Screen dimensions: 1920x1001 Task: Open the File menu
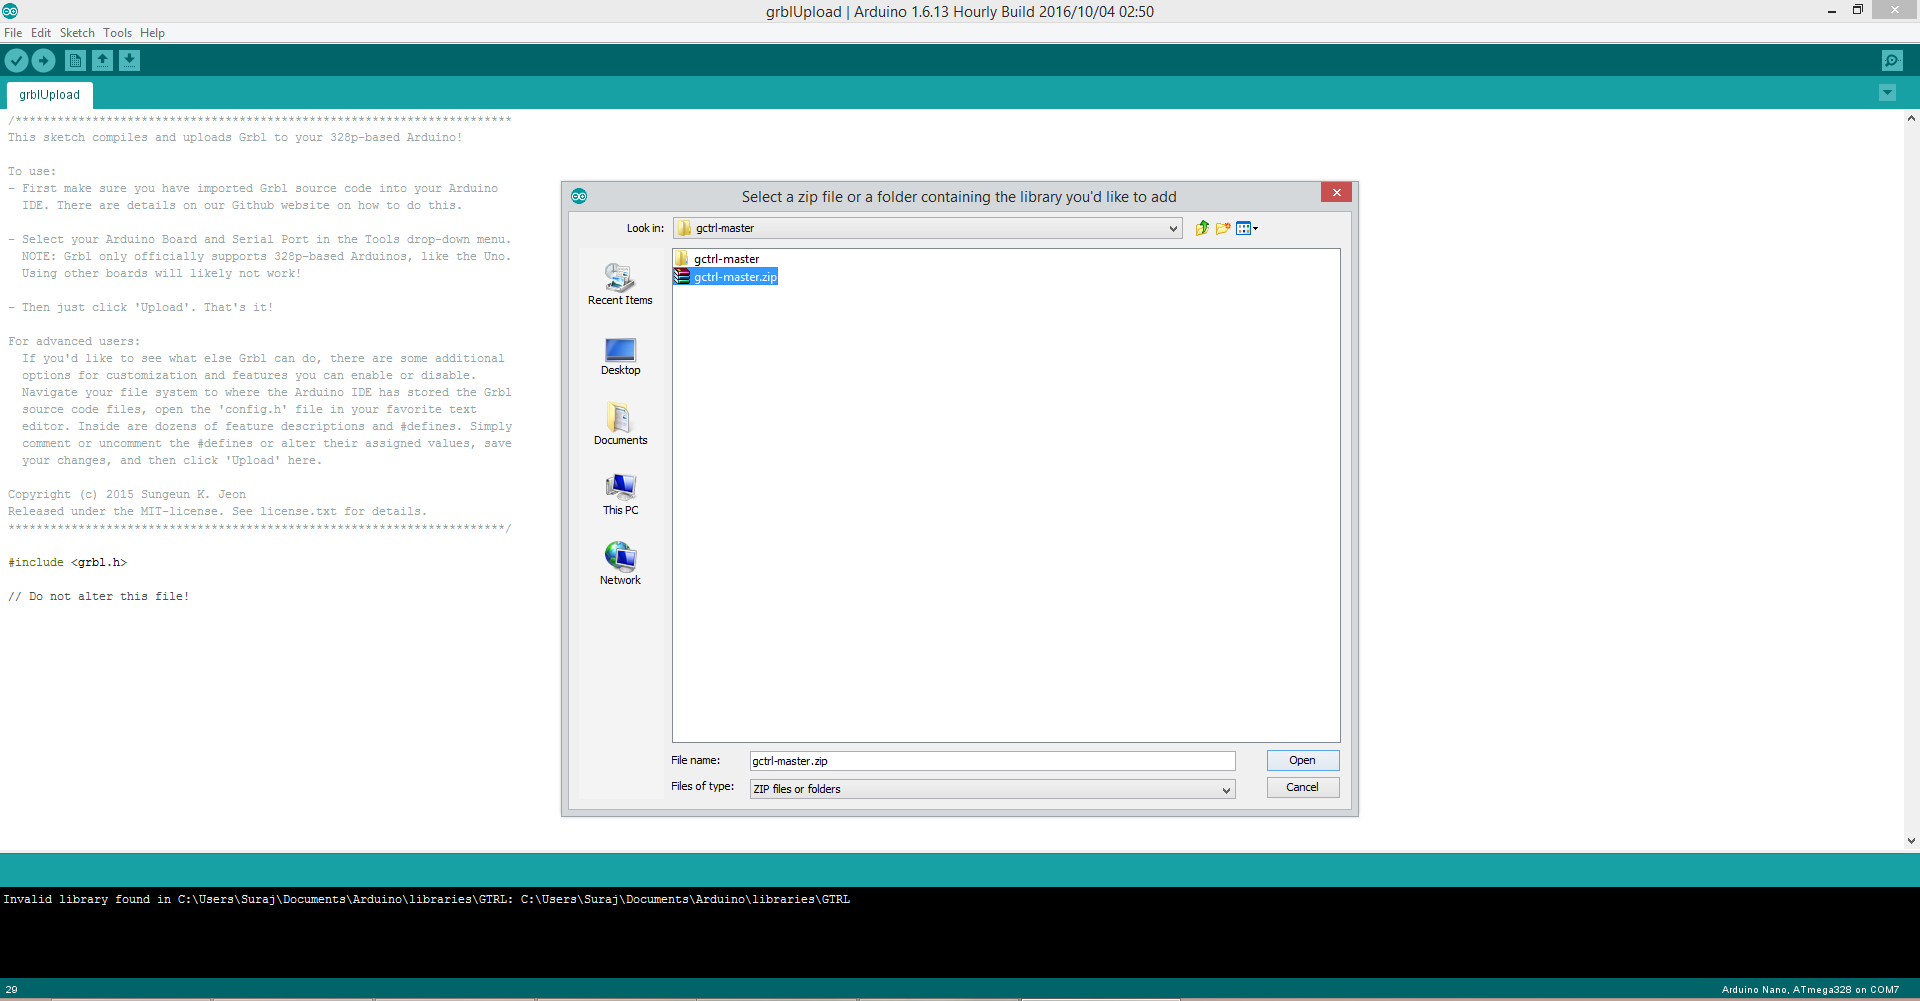13,33
